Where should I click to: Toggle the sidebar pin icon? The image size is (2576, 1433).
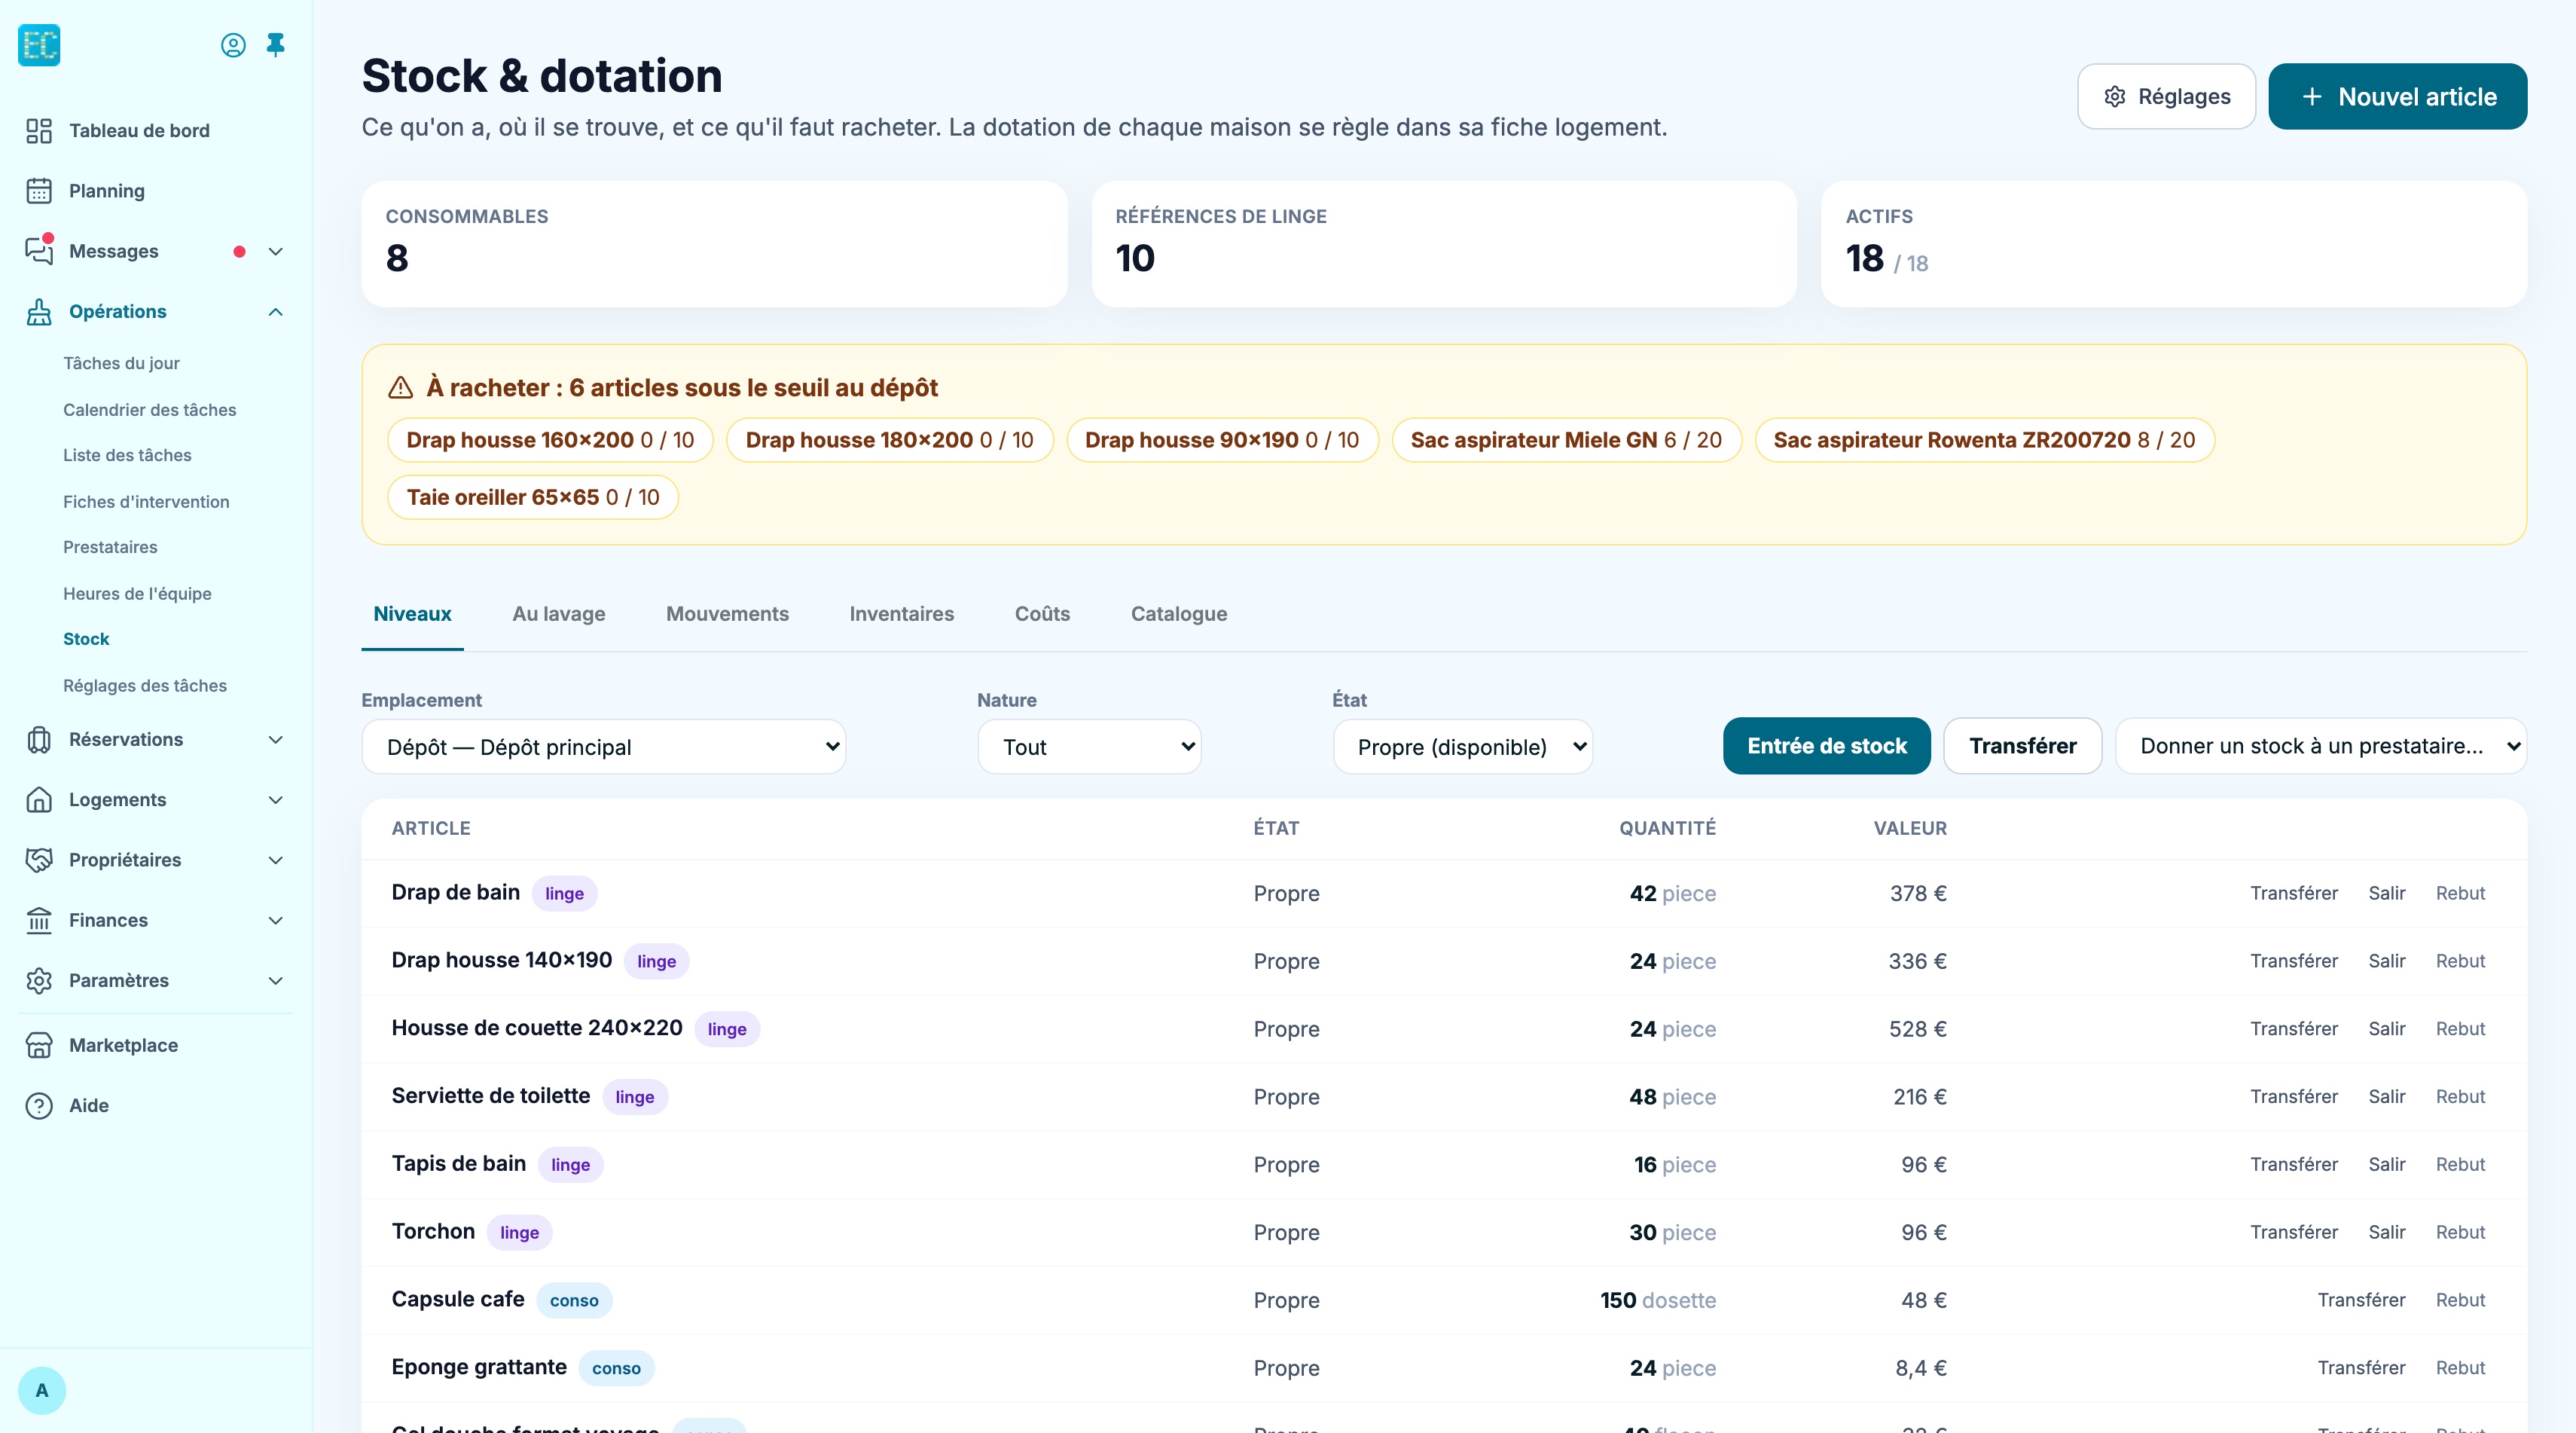(x=276, y=45)
